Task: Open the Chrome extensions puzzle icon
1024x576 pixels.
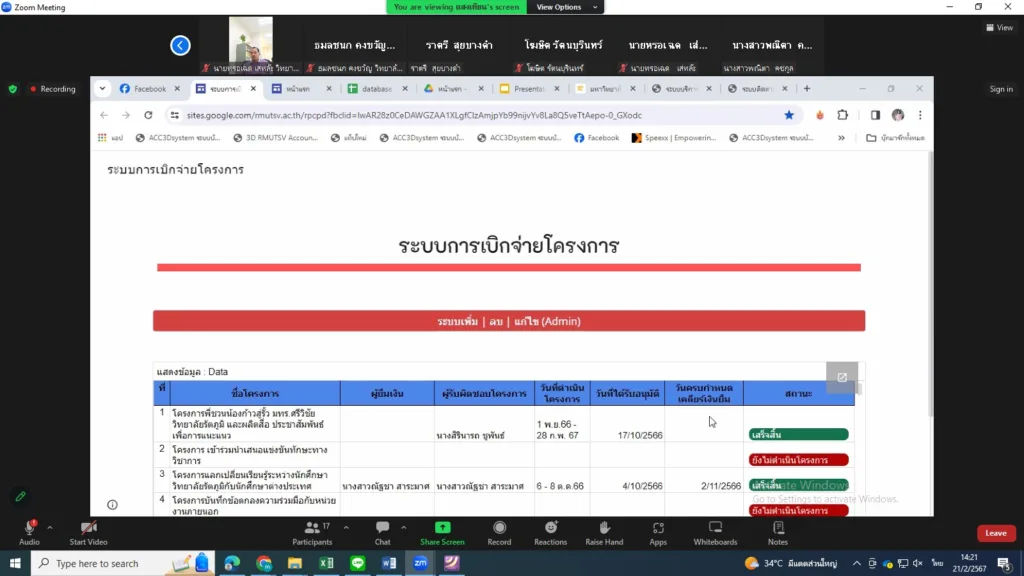Action: [x=842, y=115]
